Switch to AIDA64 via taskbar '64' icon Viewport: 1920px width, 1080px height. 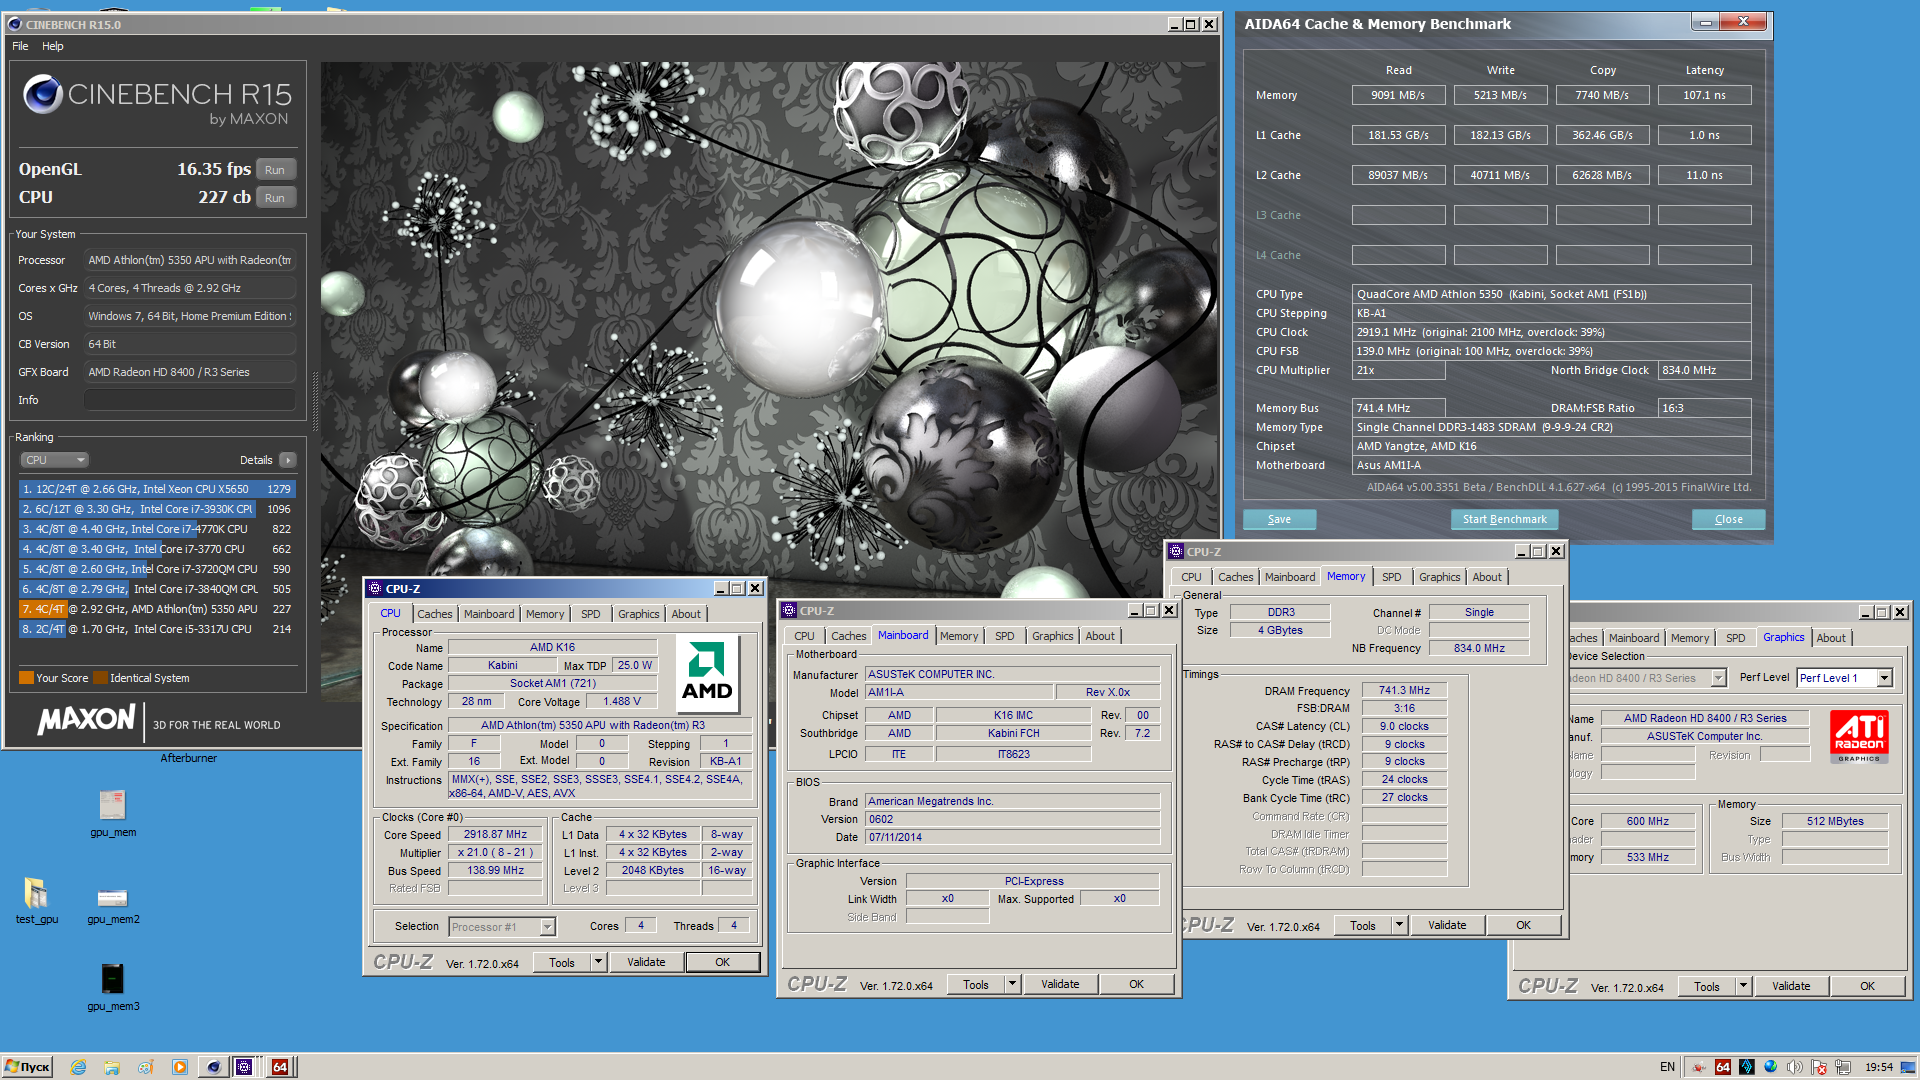point(281,1067)
